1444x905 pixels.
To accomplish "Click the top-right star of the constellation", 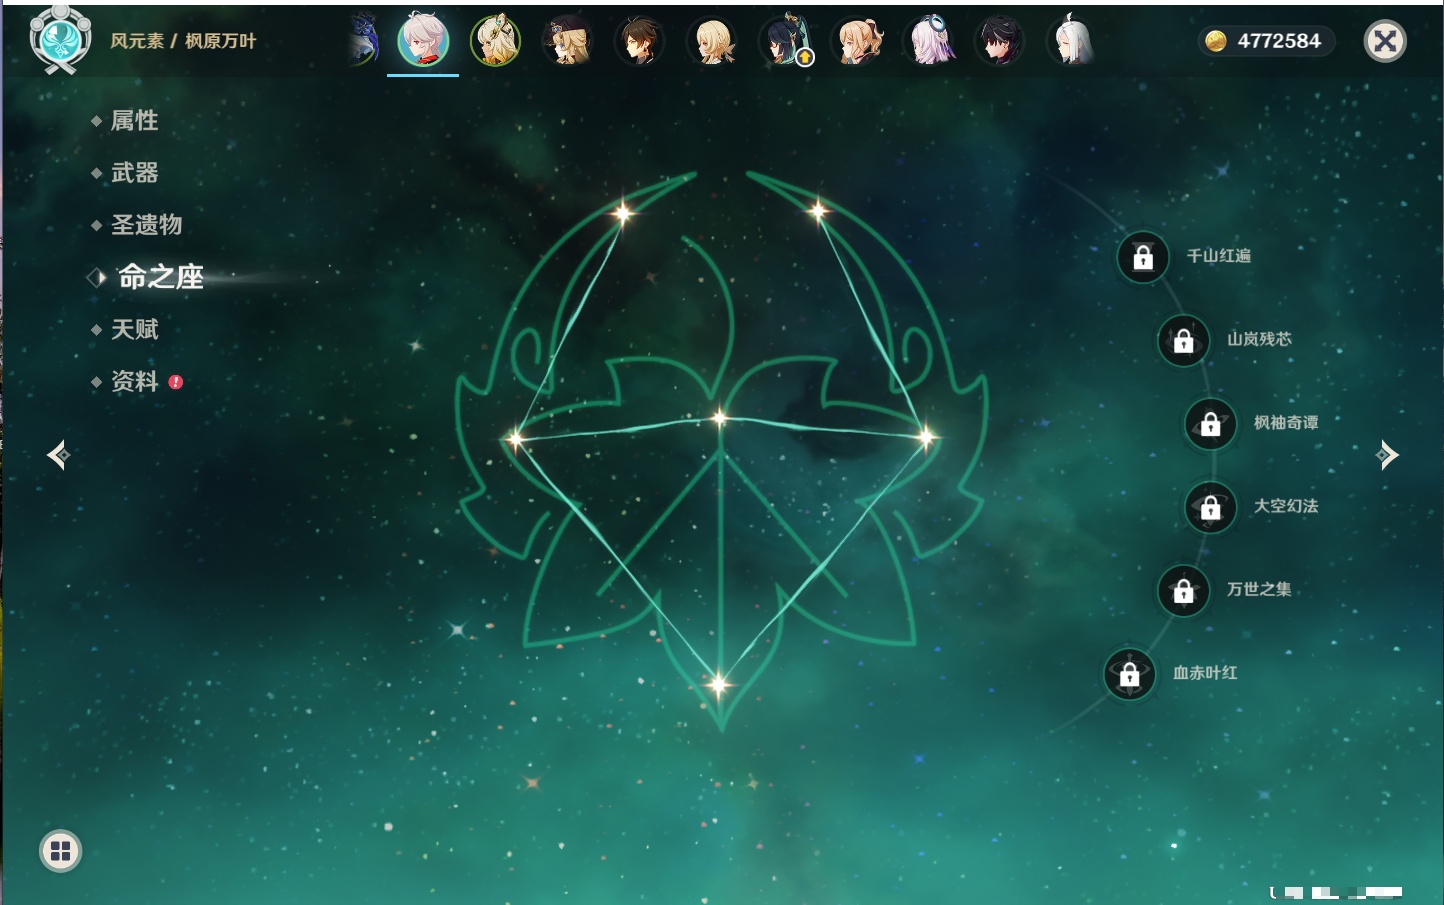I will click(x=818, y=210).
